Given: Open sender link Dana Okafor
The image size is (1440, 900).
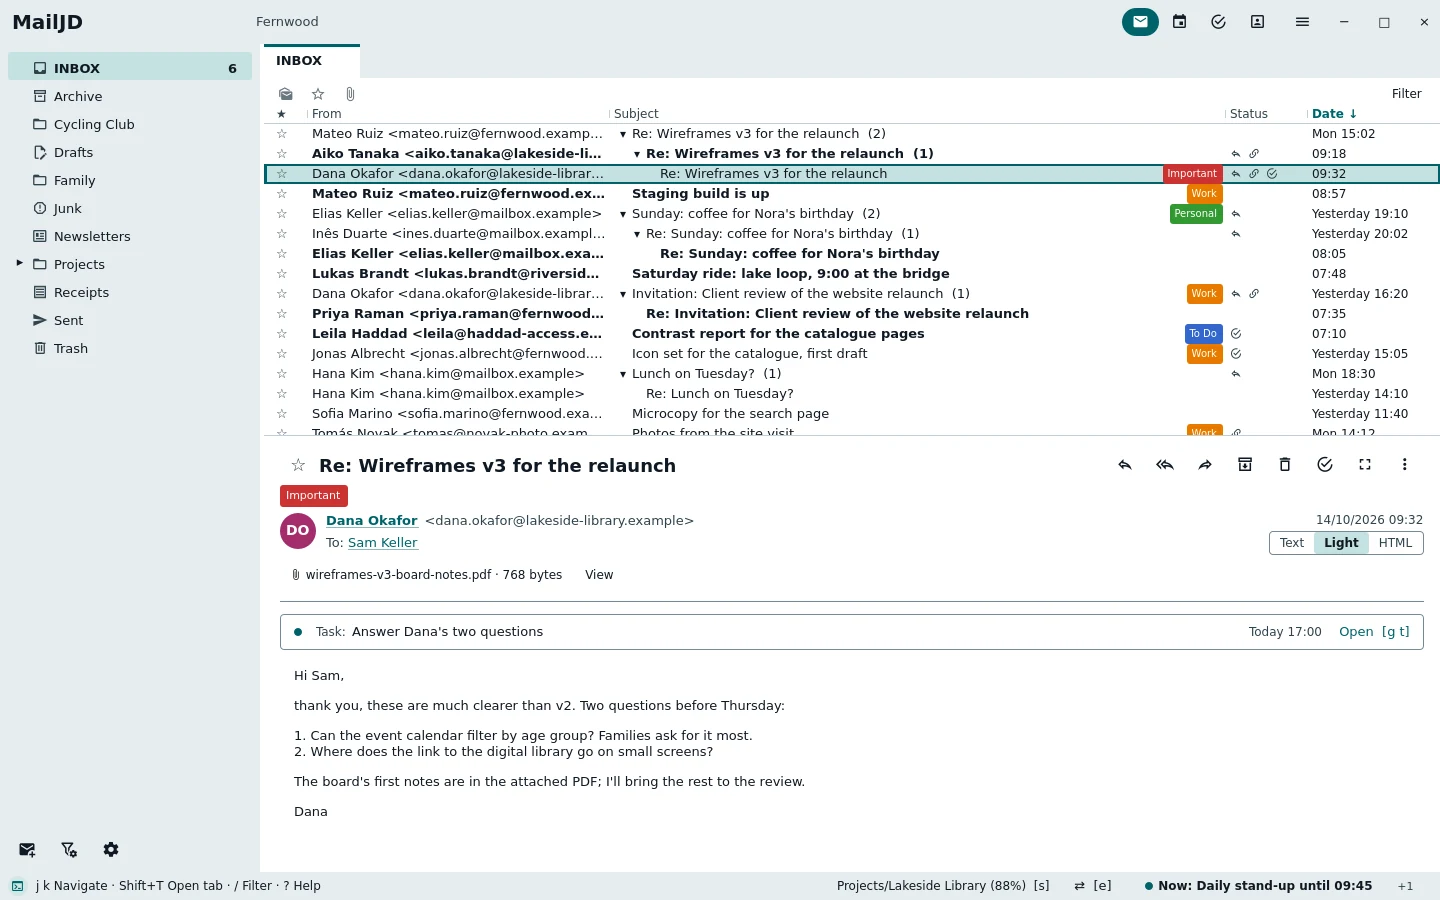Looking at the screenshot, I should click(372, 521).
